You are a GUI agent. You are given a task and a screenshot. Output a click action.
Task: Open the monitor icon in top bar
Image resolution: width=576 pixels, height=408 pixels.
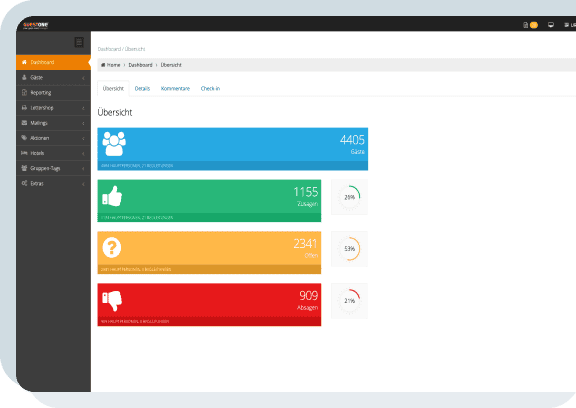(551, 25)
